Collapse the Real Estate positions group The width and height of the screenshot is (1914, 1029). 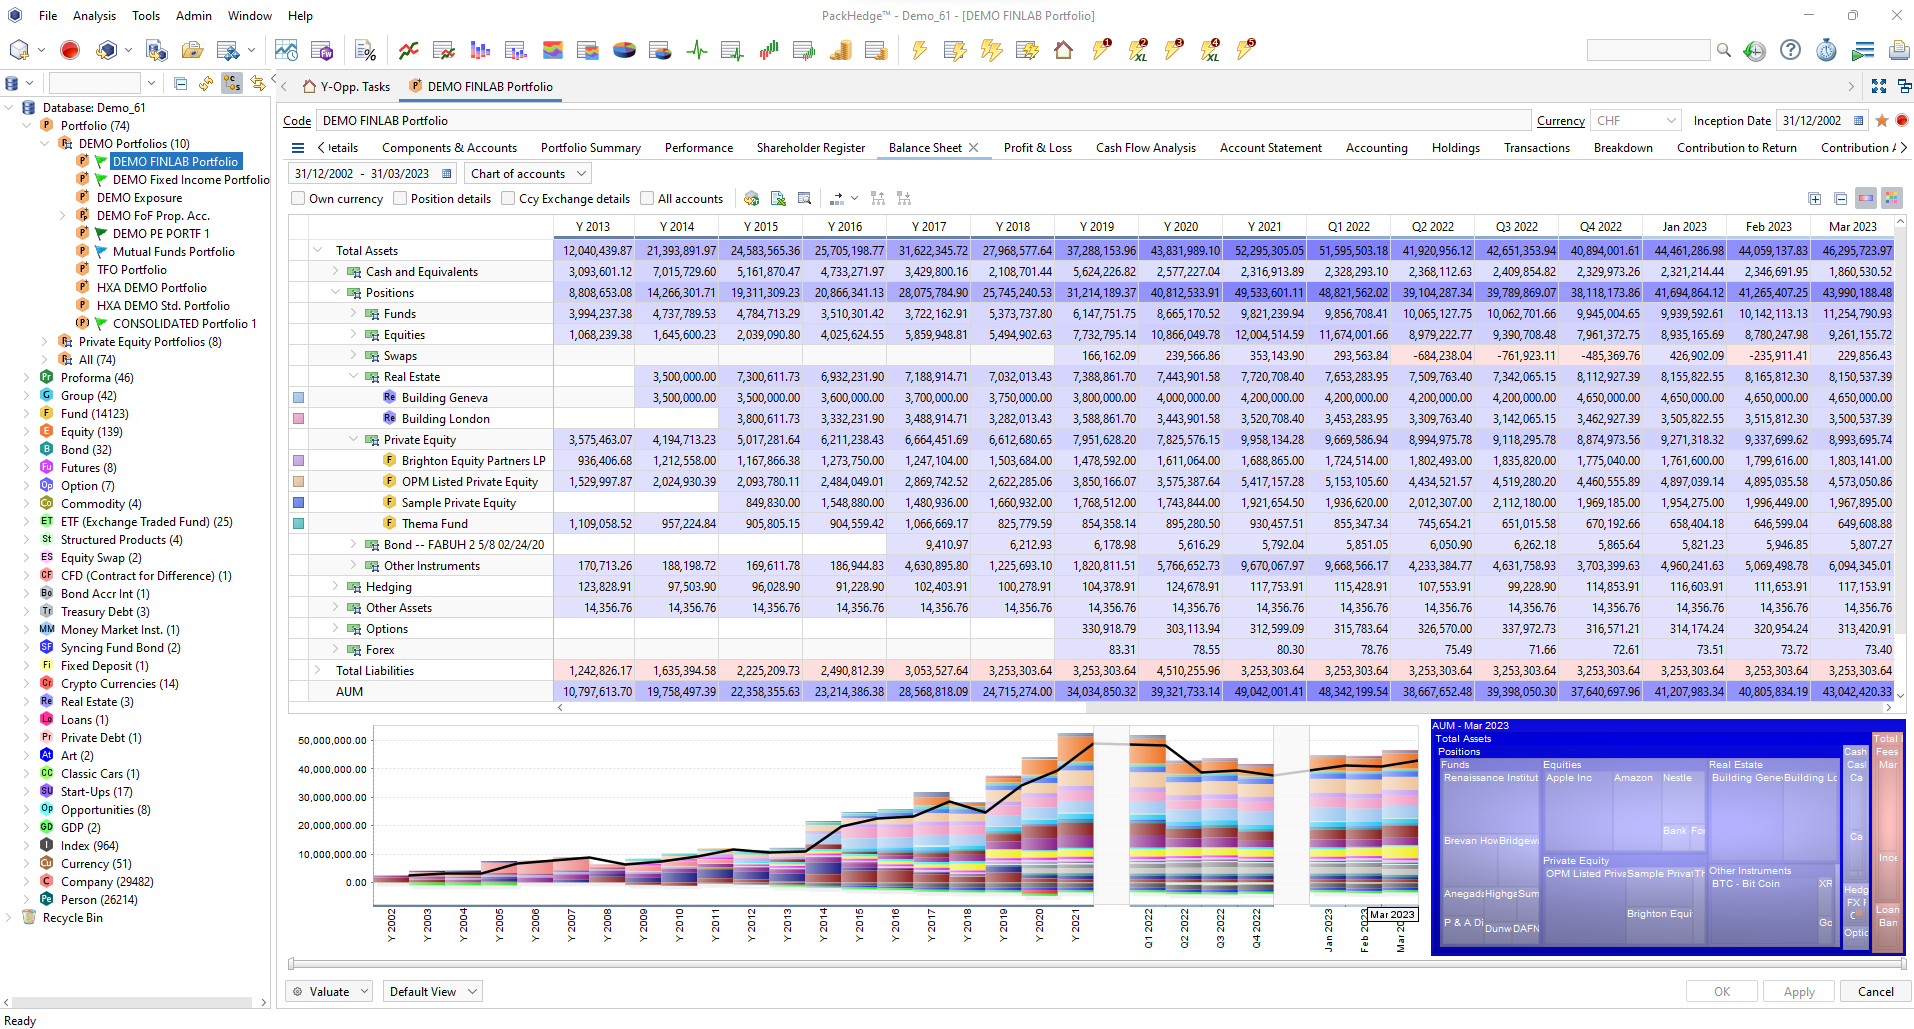pos(353,376)
